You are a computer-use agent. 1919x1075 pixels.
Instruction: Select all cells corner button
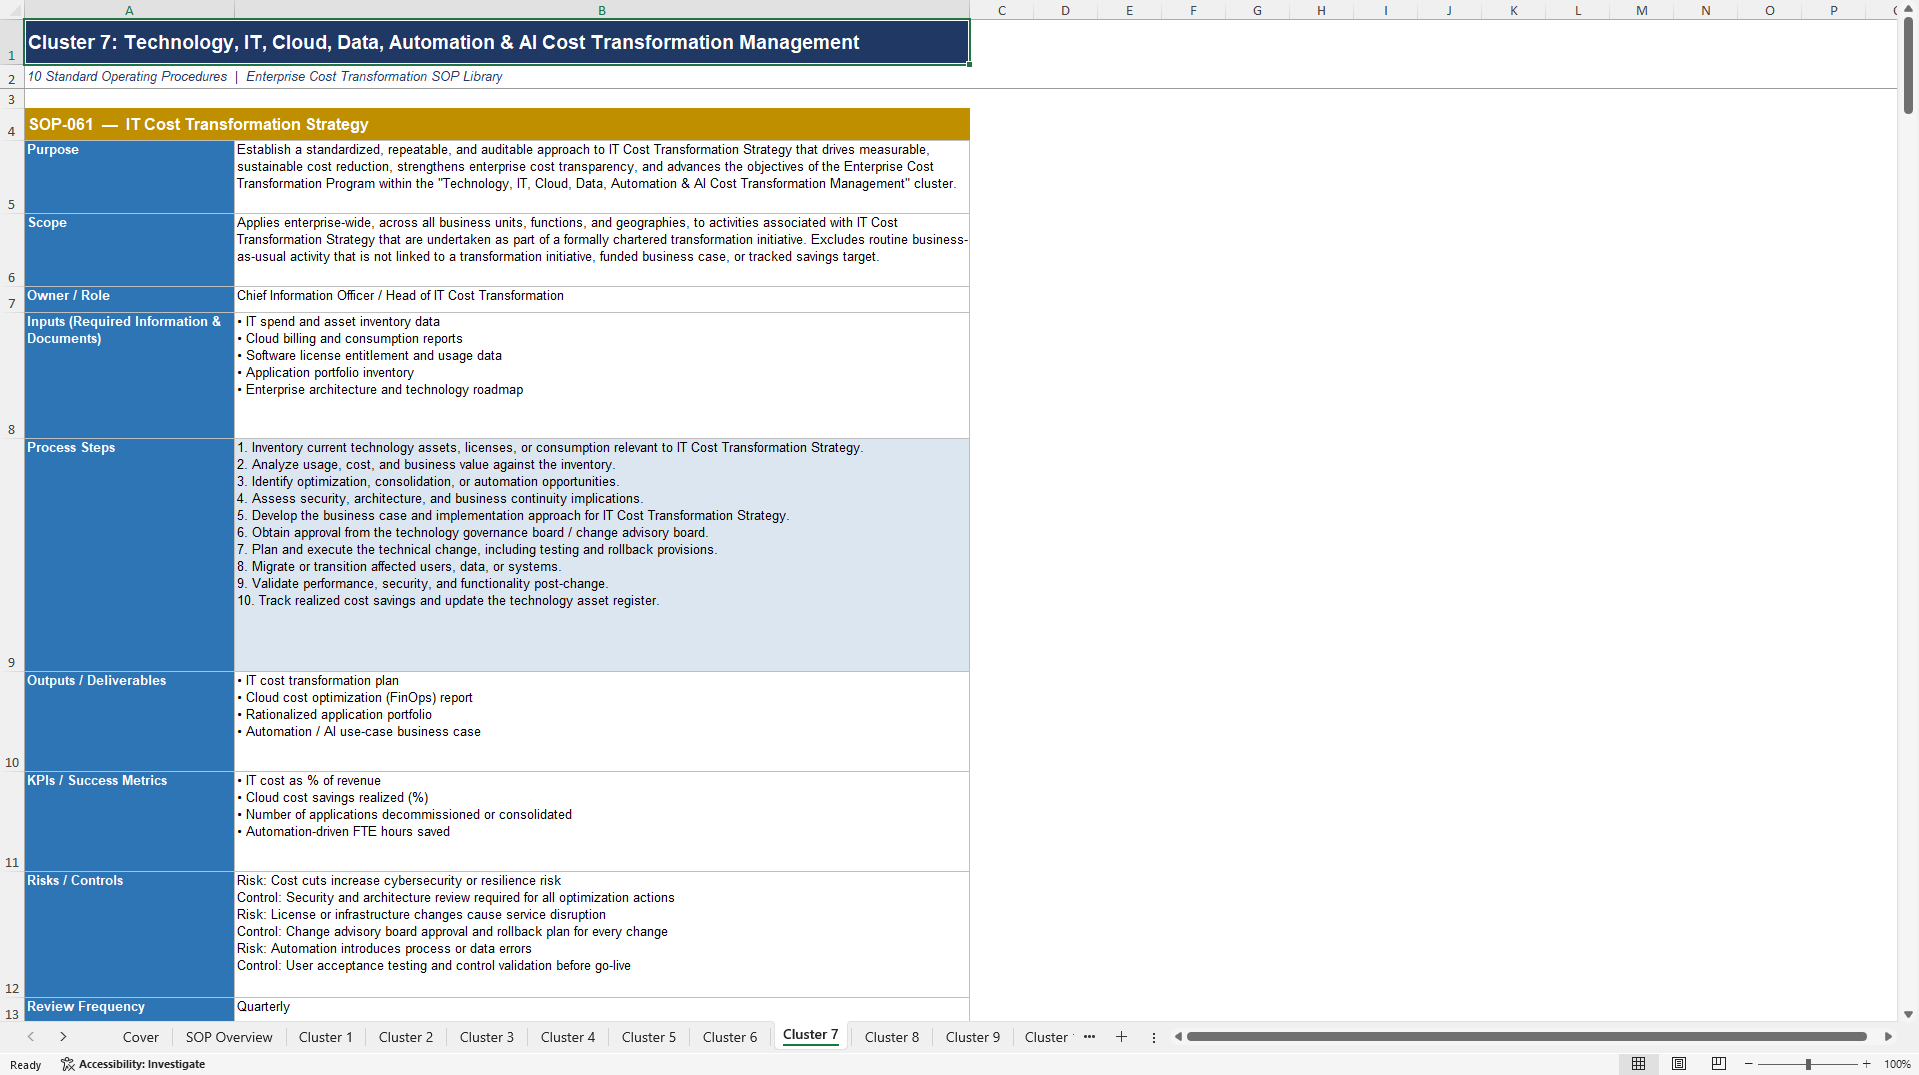tap(11, 10)
